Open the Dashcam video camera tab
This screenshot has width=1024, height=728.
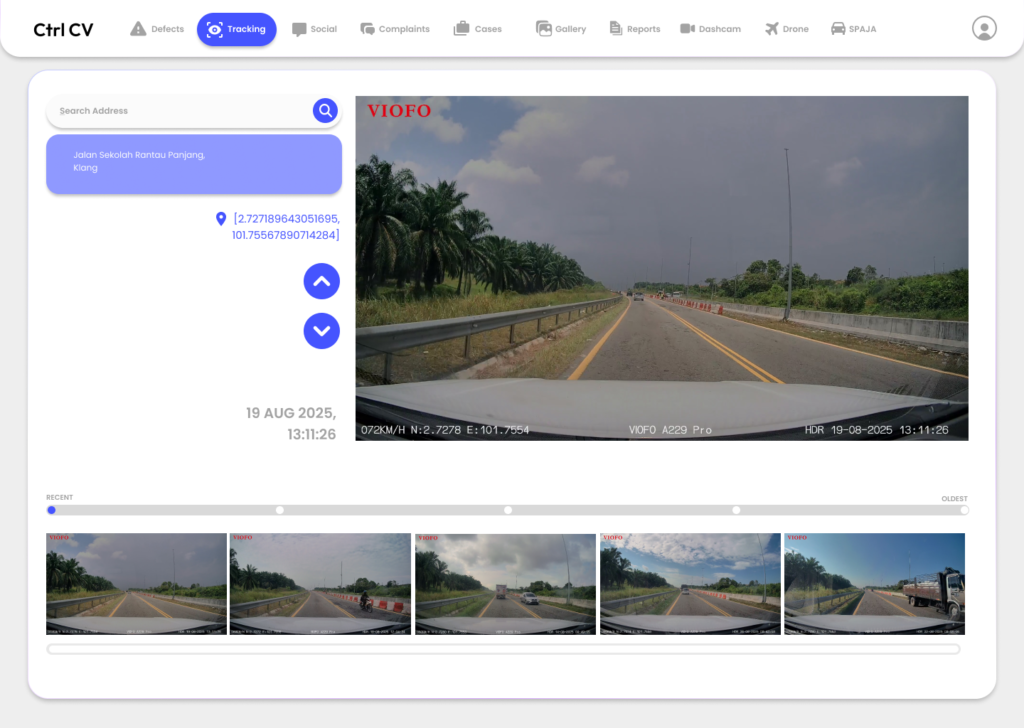tap(710, 29)
